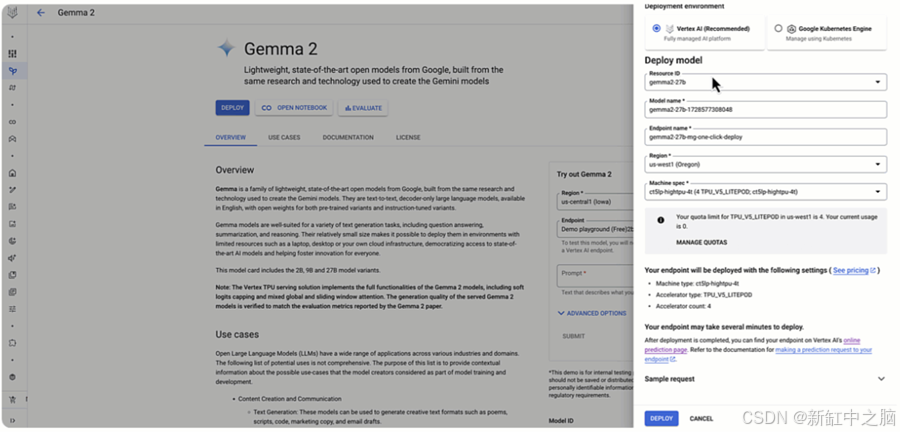Click the Vertex AI logo atop the sidebar
The height and width of the screenshot is (433, 900).
click(13, 13)
